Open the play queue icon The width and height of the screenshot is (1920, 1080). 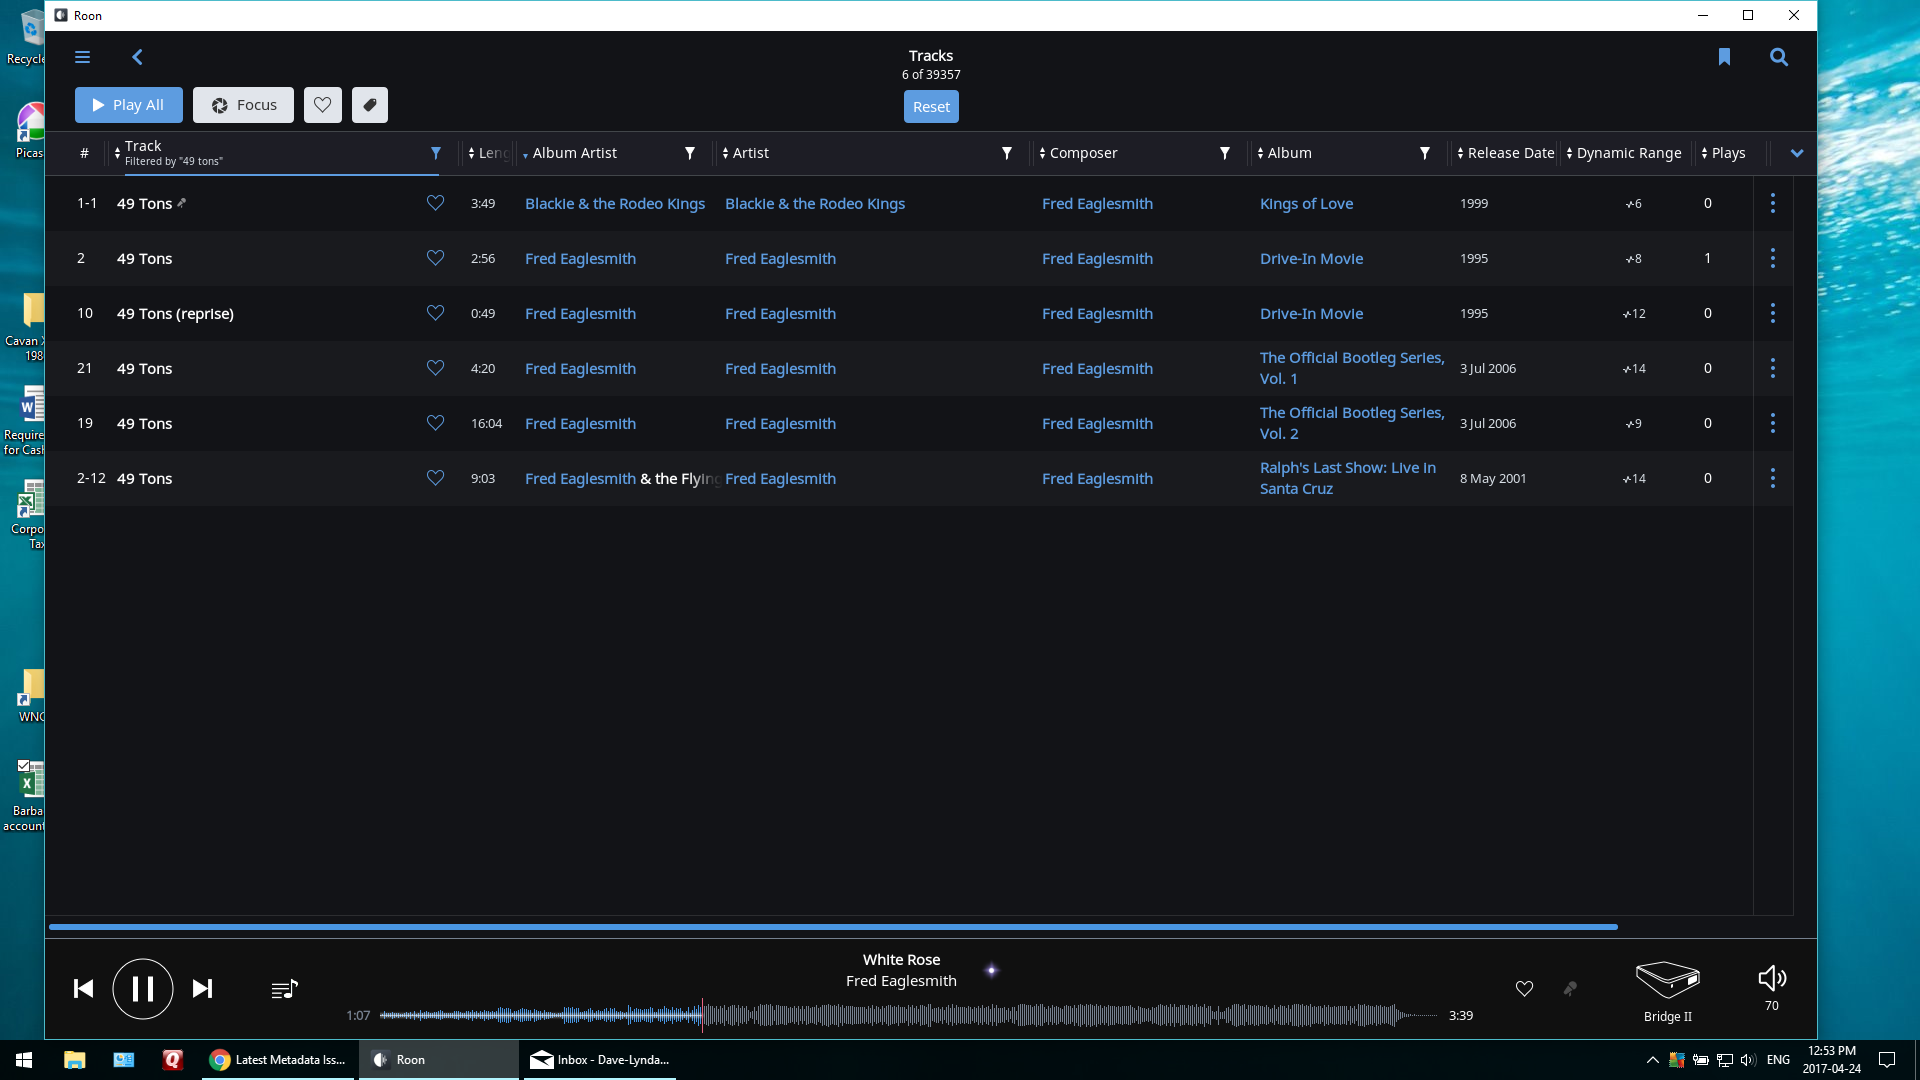(x=284, y=989)
